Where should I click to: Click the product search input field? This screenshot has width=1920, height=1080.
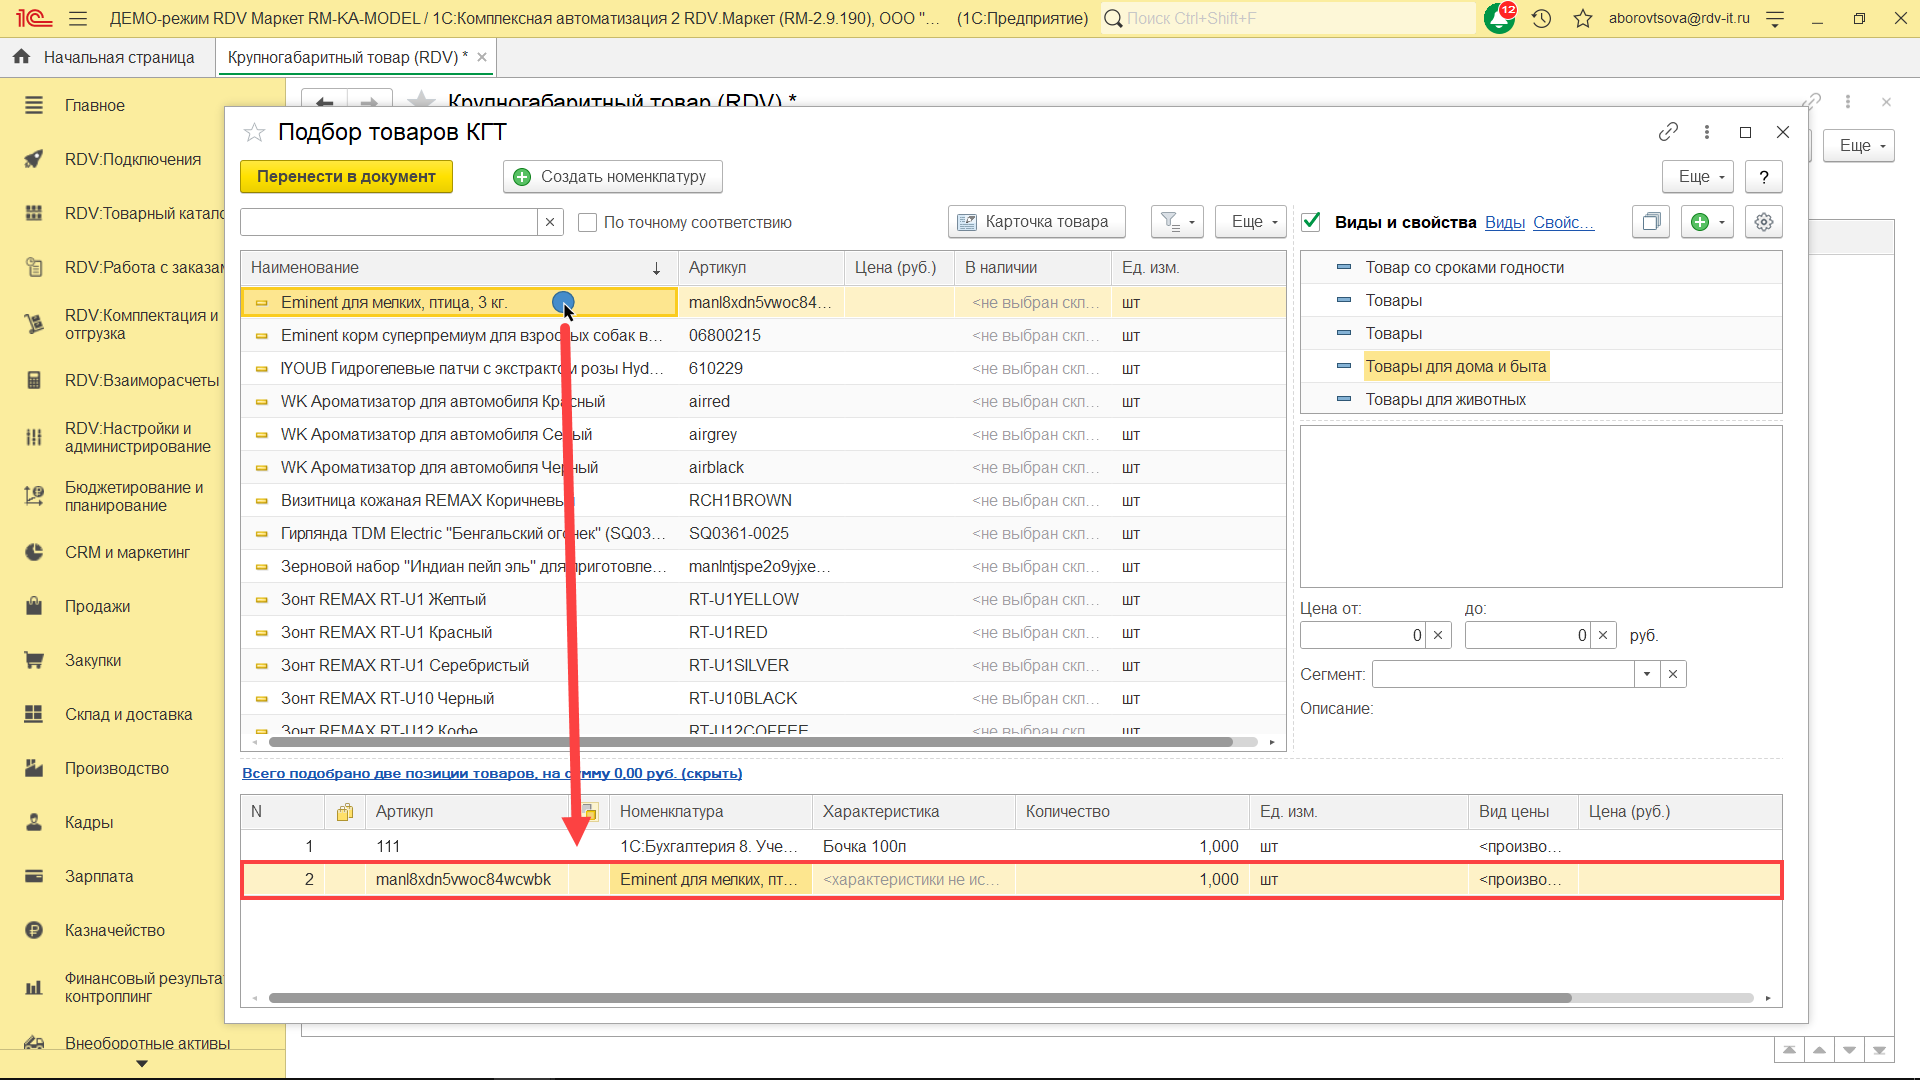tap(390, 222)
